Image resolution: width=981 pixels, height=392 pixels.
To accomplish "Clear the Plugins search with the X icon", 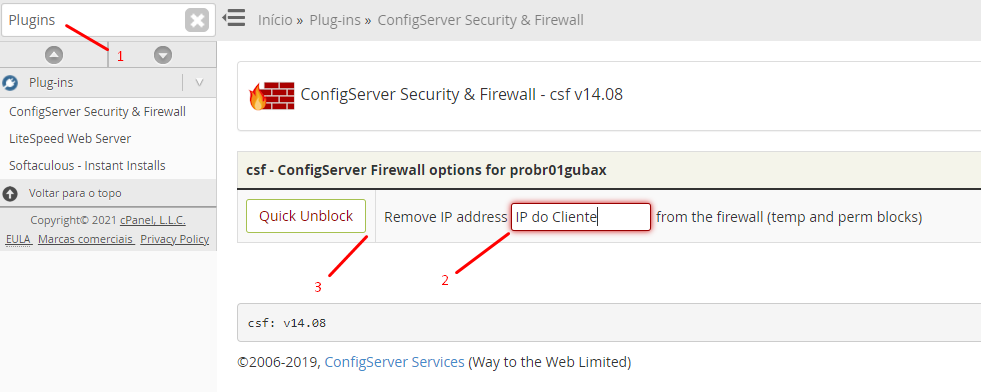I will click(196, 21).
